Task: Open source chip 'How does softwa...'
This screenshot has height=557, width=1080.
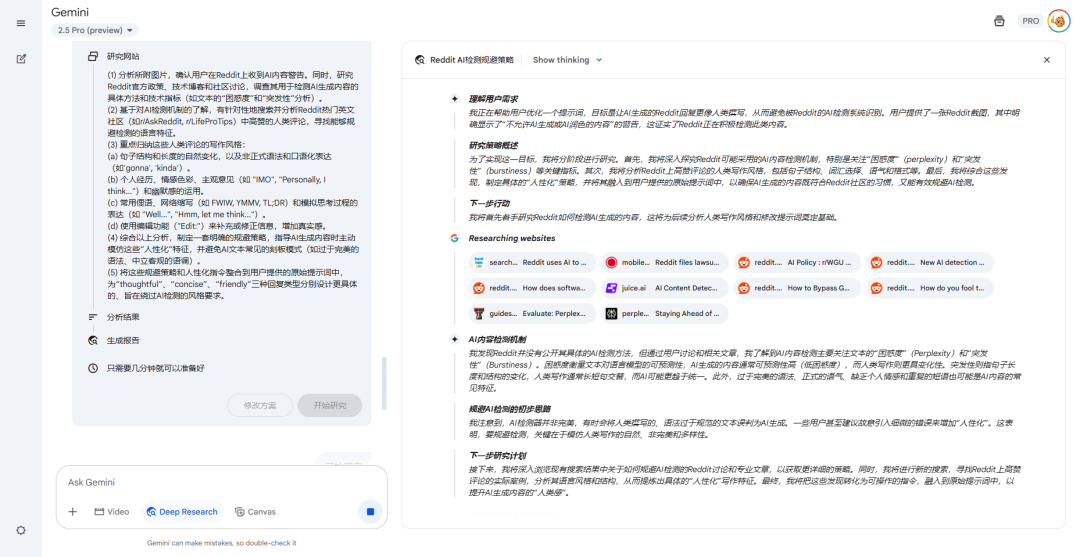Action: pos(532,288)
